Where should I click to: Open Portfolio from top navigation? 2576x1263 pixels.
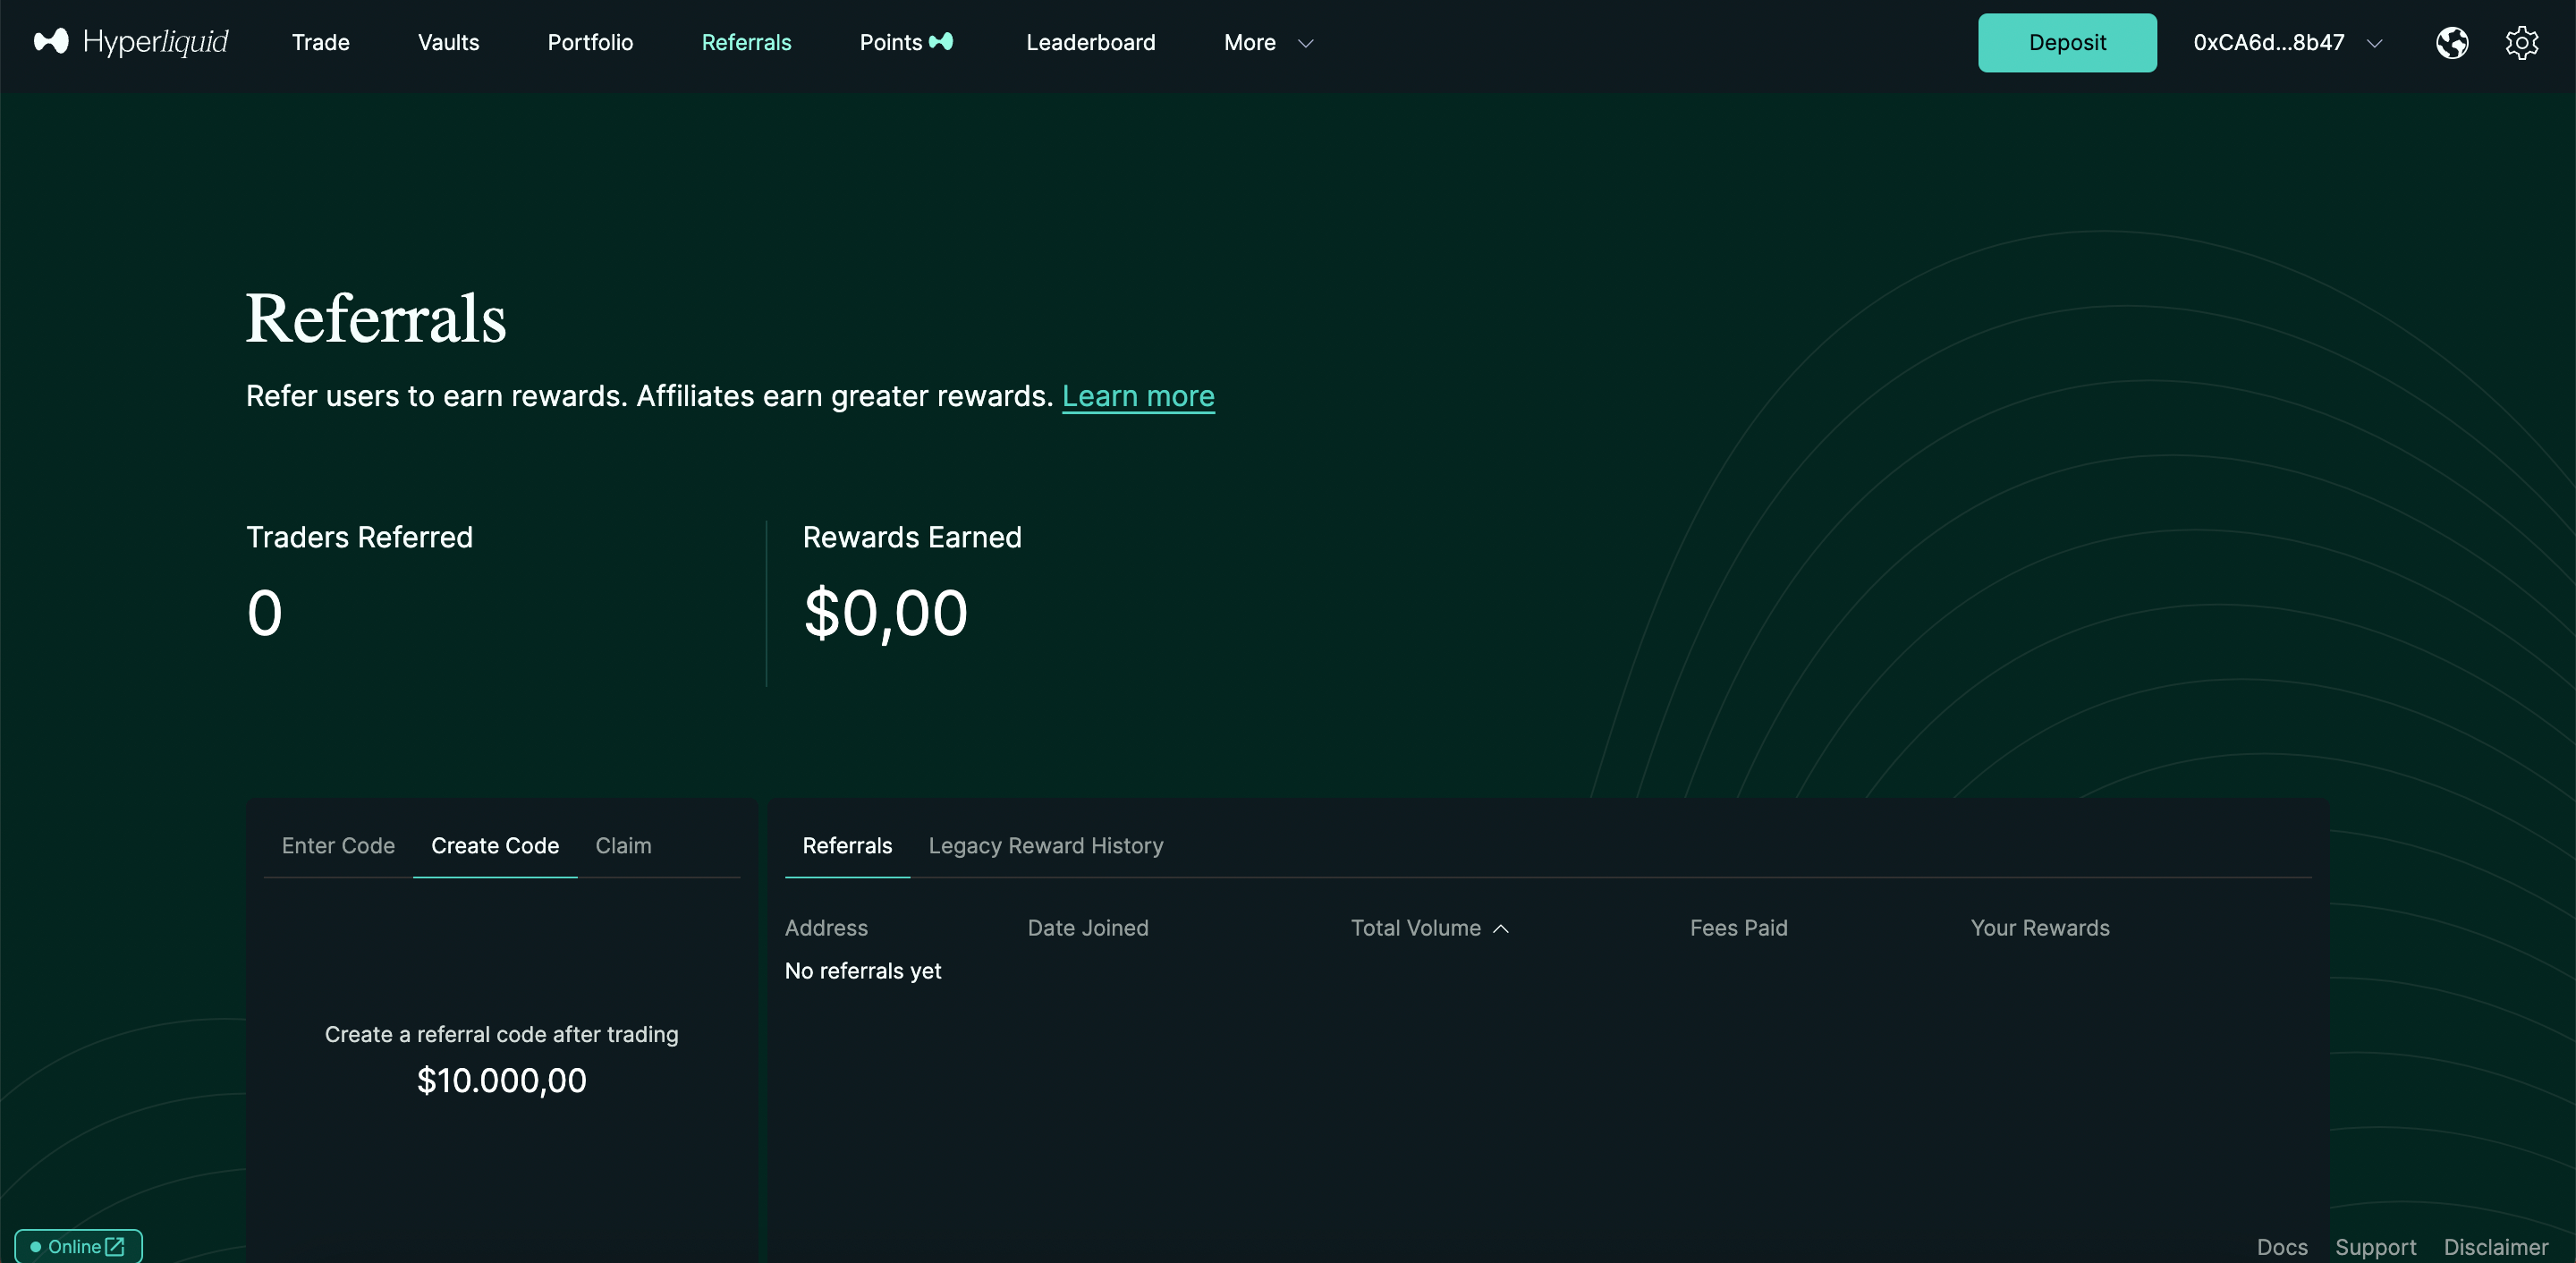pyautogui.click(x=589, y=42)
